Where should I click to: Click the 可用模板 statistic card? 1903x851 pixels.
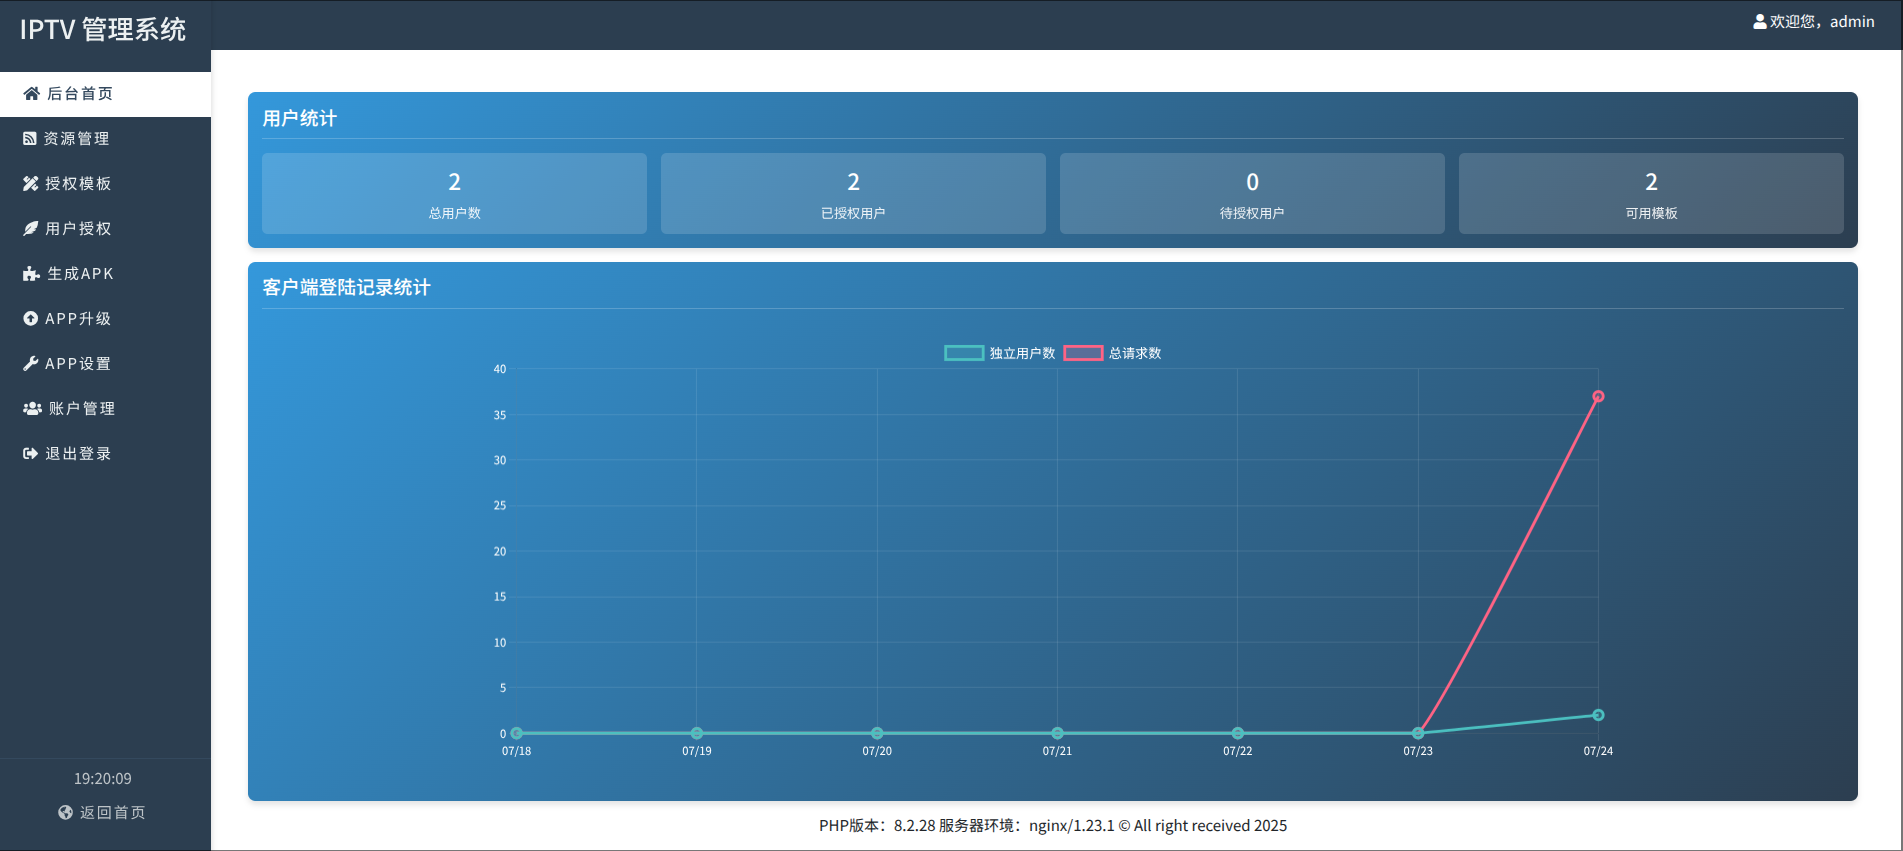(1651, 194)
